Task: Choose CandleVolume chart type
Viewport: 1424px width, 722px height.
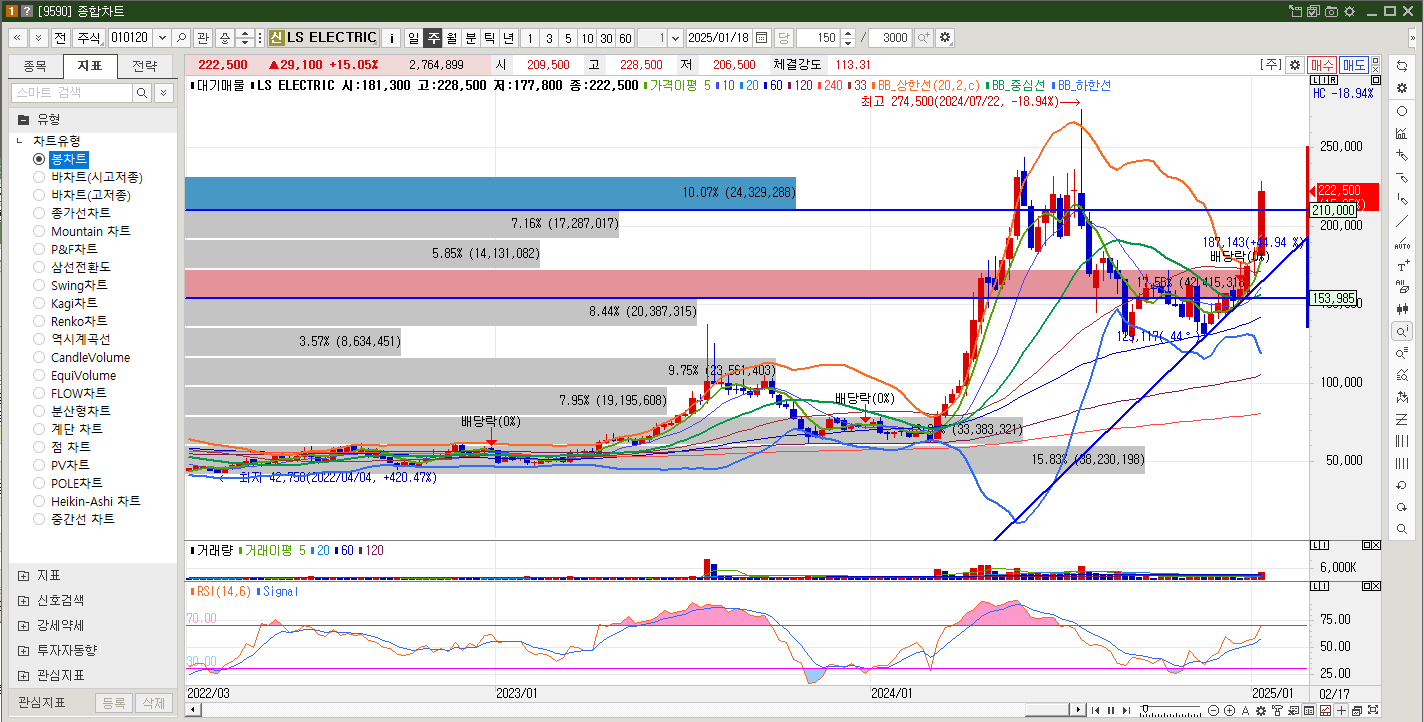Action: (x=39, y=357)
